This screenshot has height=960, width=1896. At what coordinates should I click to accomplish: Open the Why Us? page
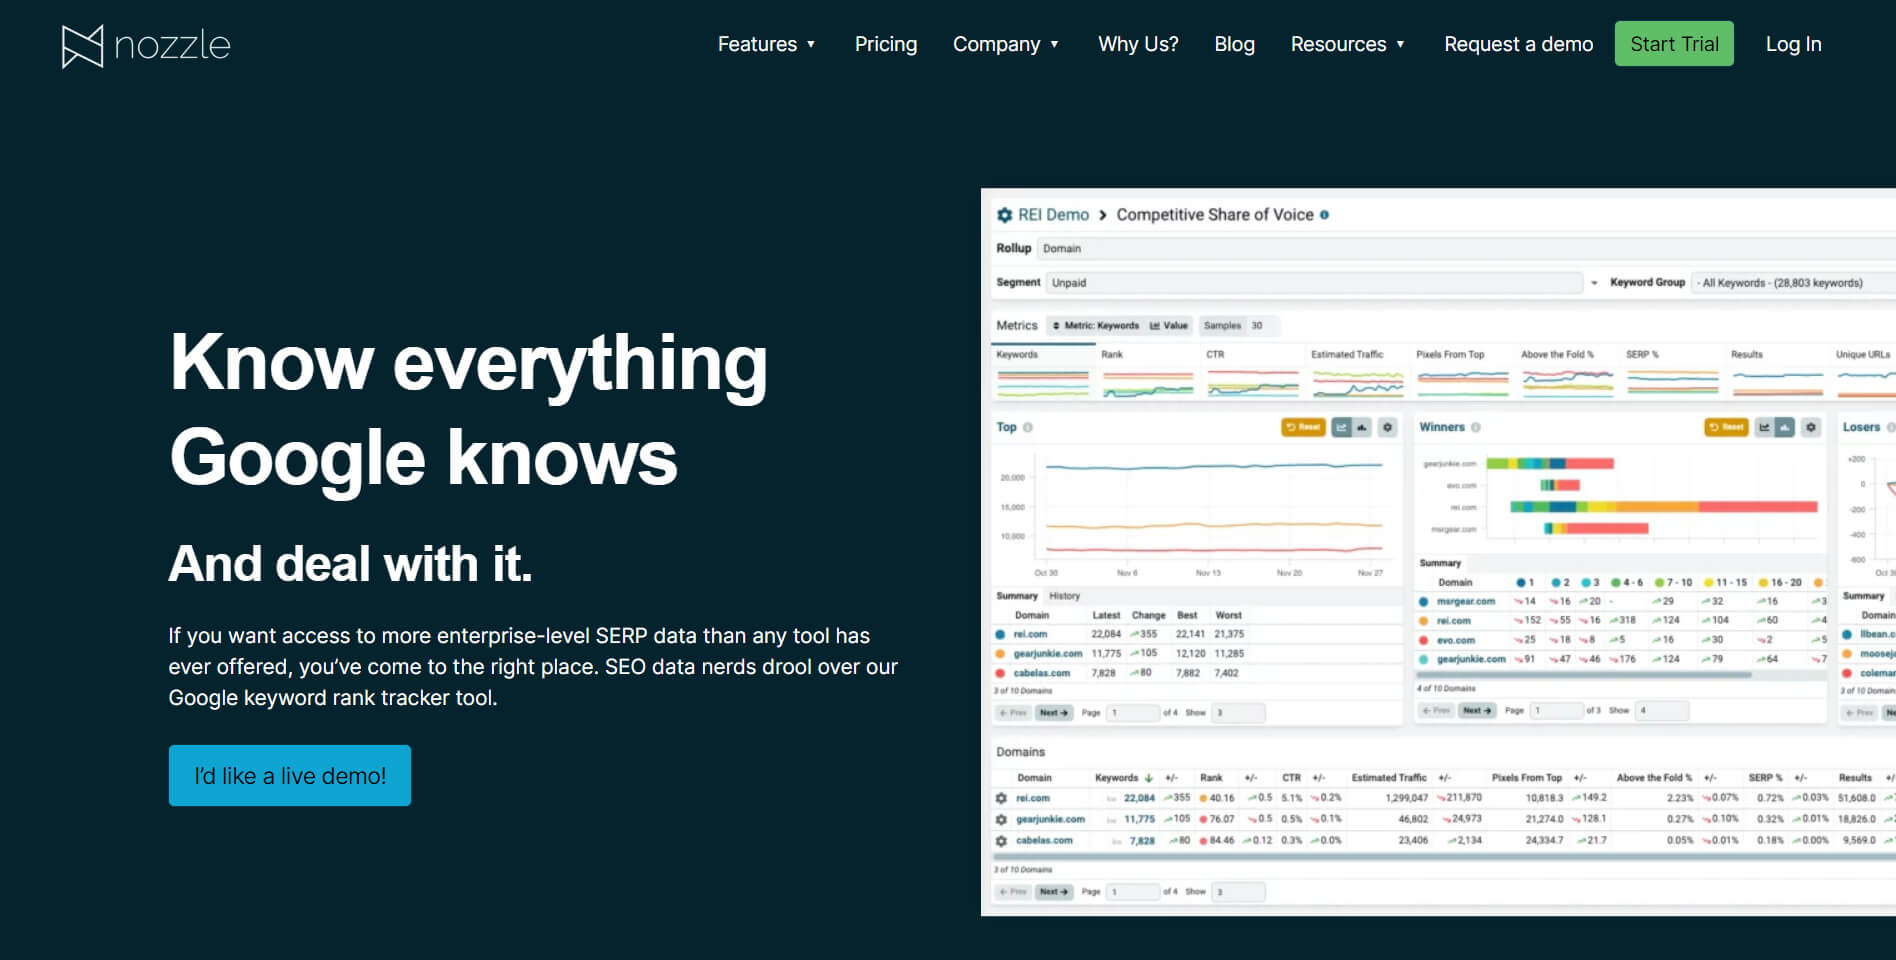point(1138,44)
